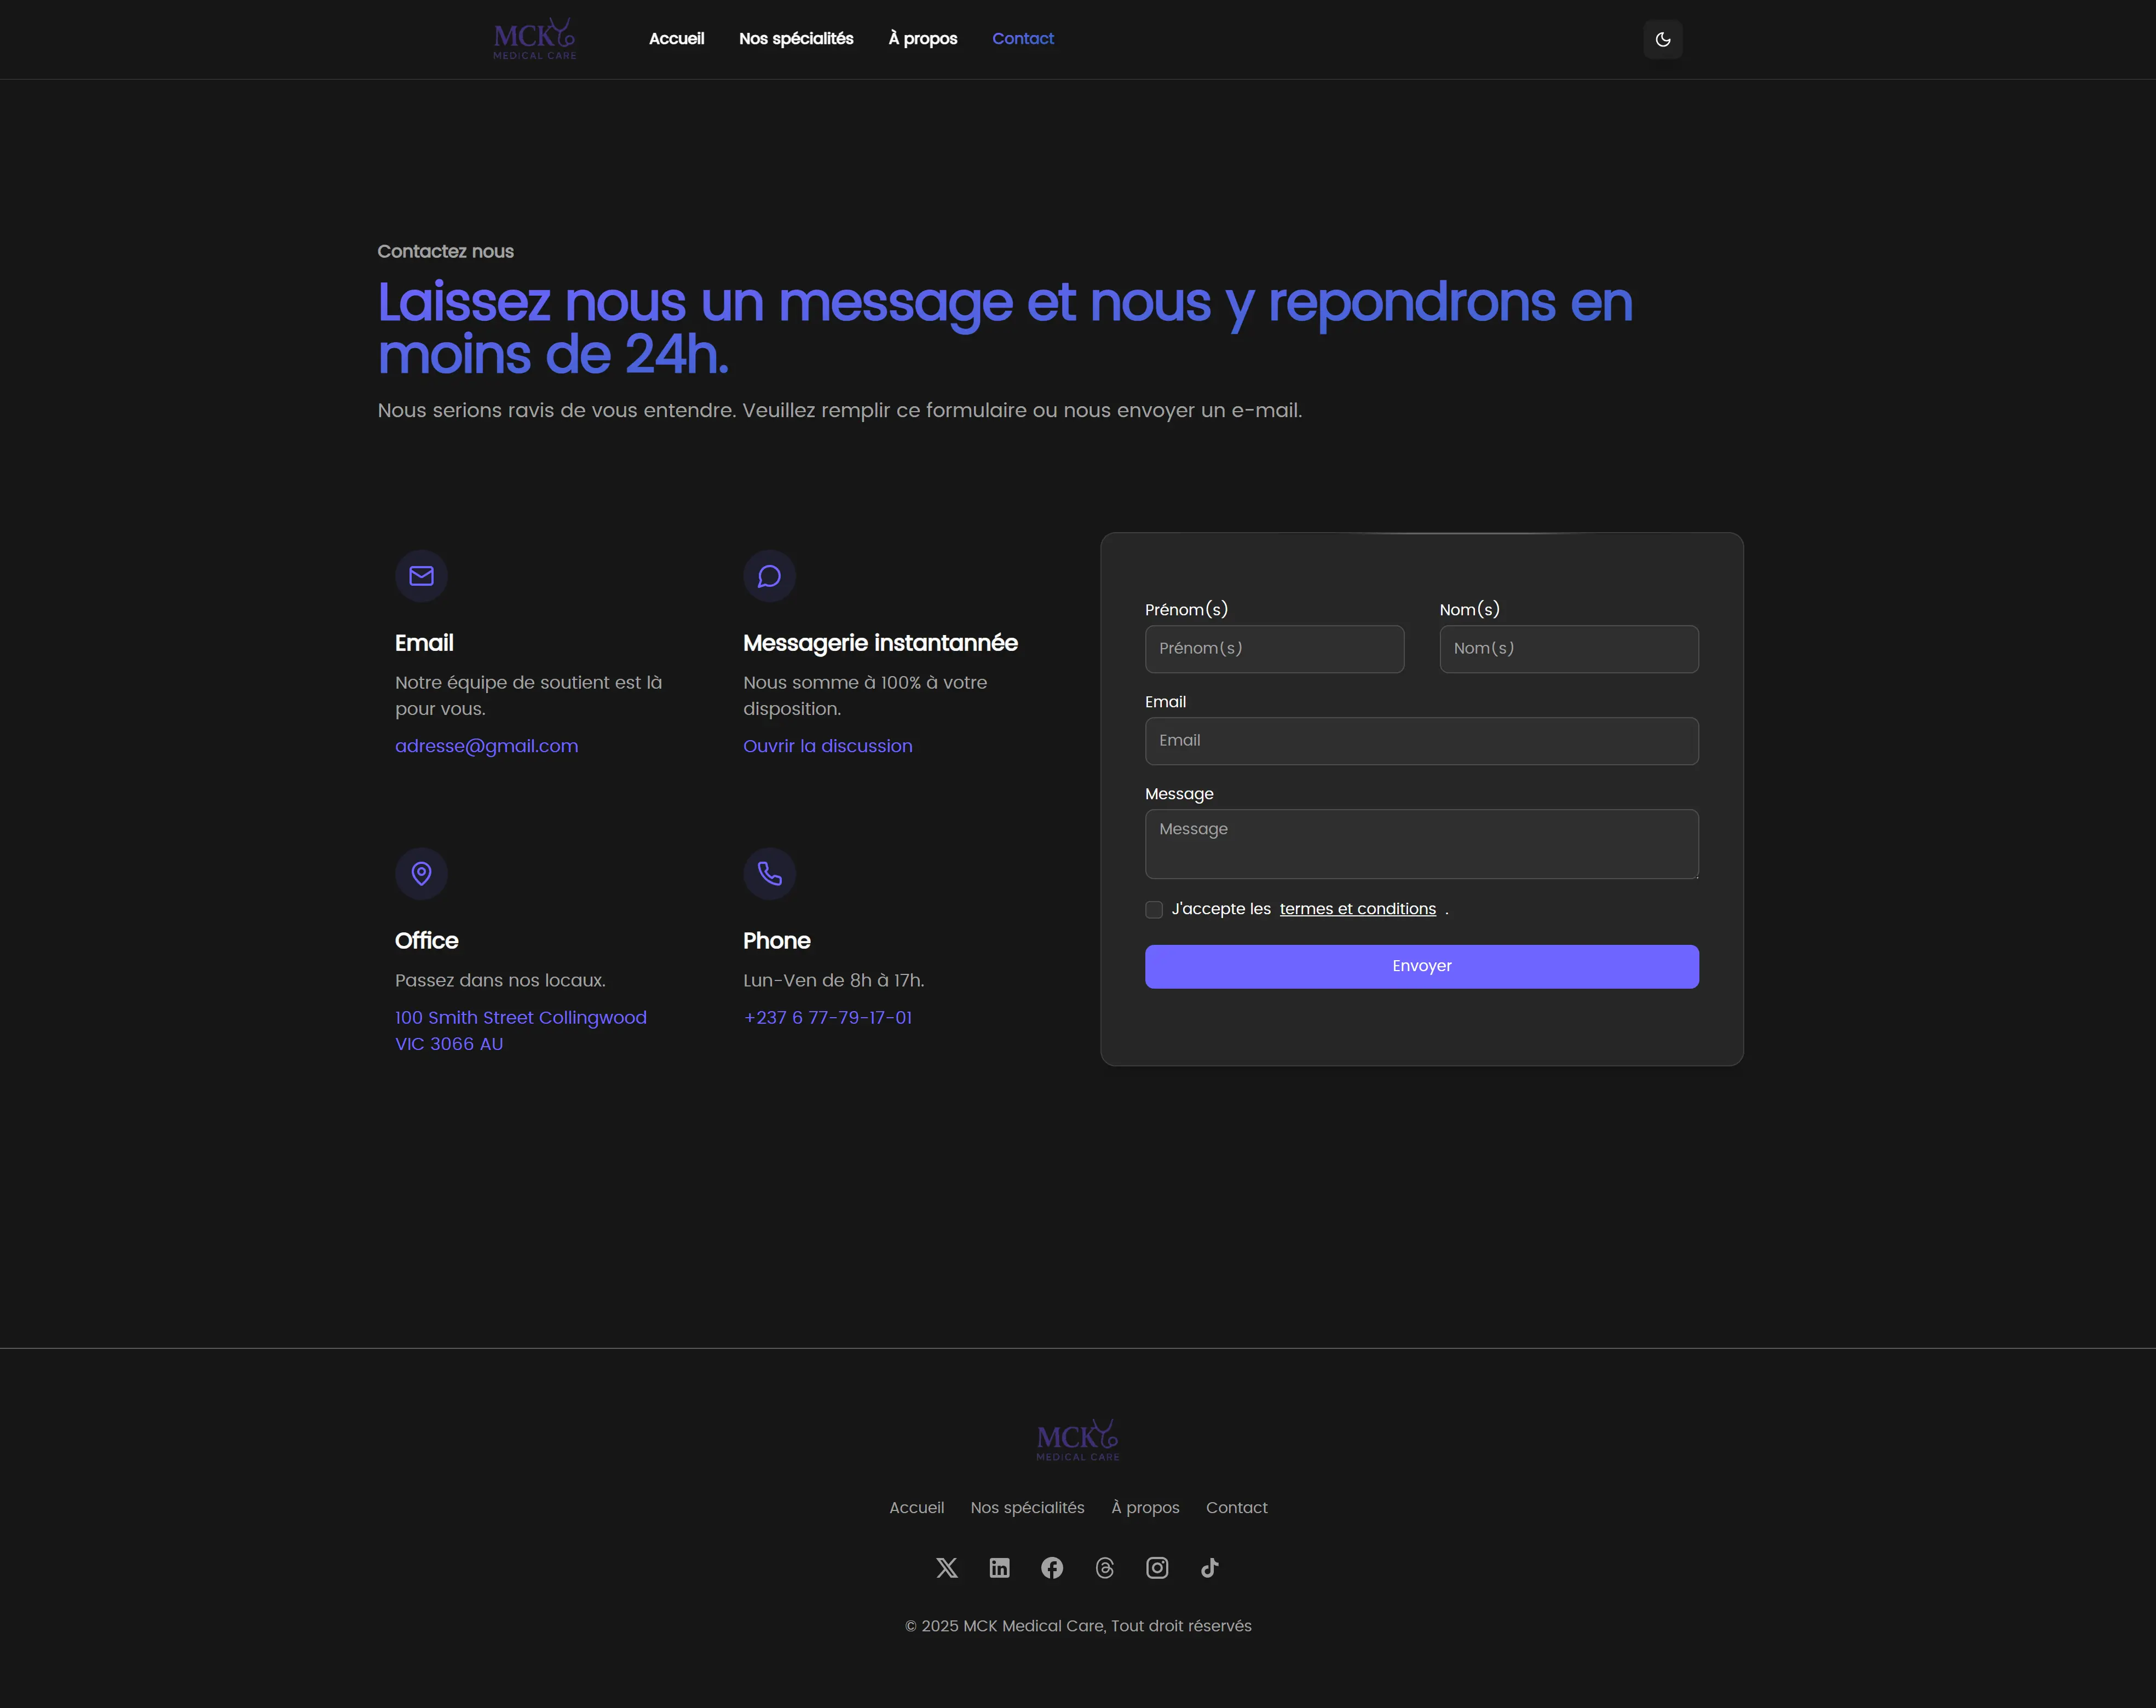Toggle the dark mode moon button
The height and width of the screenshot is (1708, 2156).
point(1662,40)
